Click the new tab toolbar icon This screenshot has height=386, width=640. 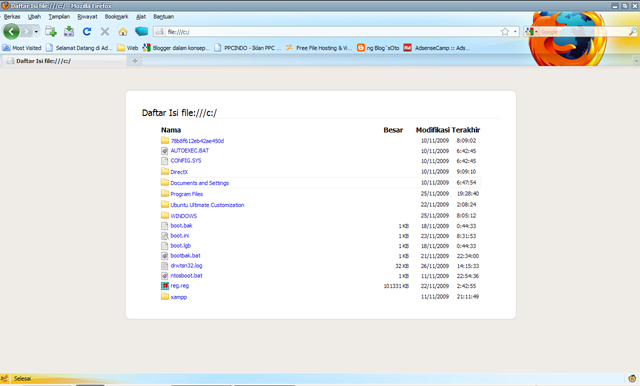(51, 31)
